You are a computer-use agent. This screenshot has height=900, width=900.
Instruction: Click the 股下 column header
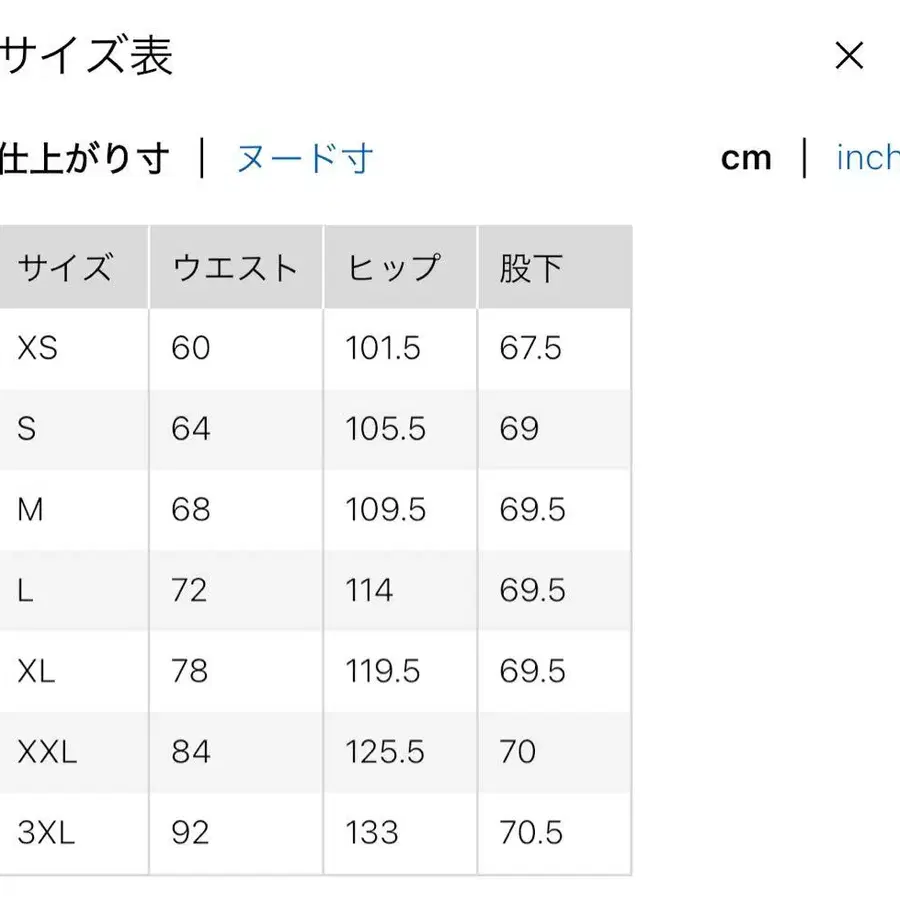point(532,267)
